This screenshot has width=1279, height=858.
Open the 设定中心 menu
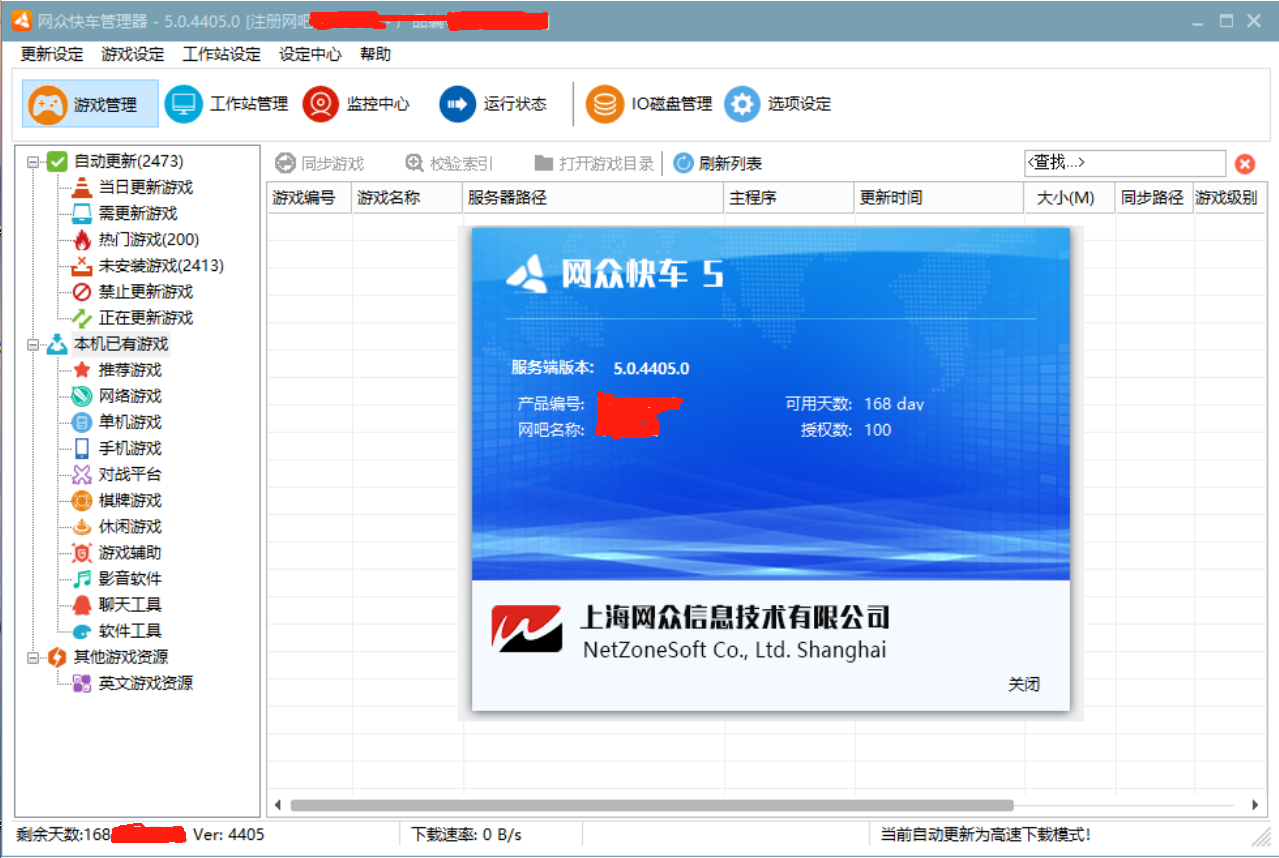[x=310, y=54]
